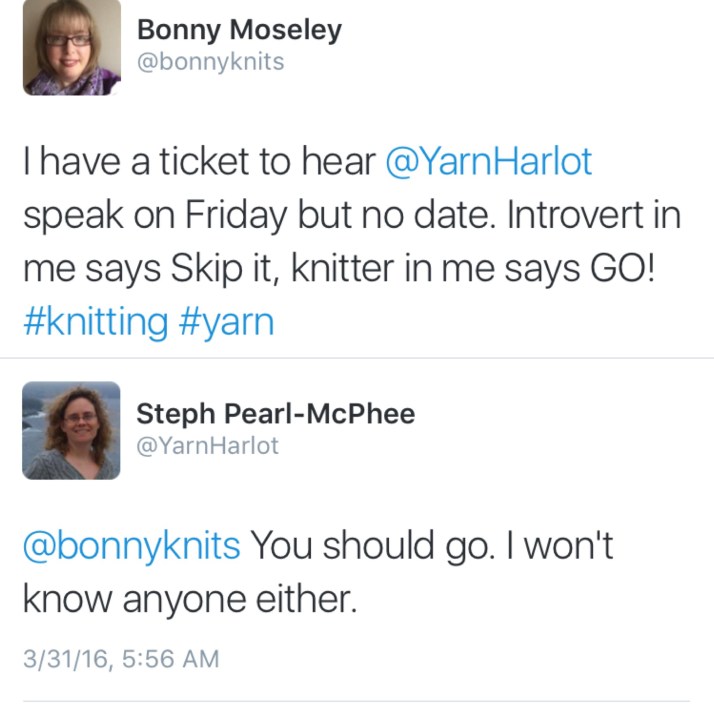Image resolution: width=714 pixels, height=714 pixels.
Task: Open Bonny Moseley's profile picture
Action: [71, 48]
